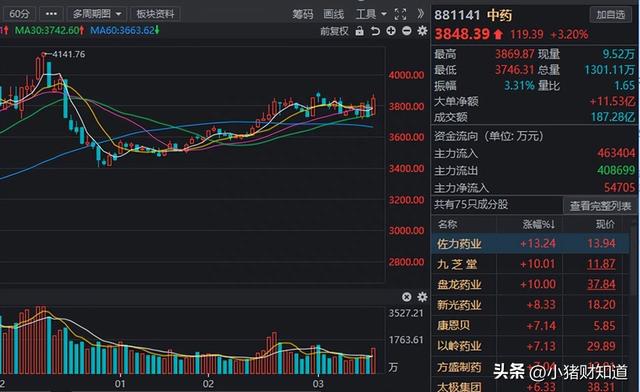Select the 画线 drawing tool menu

(x=333, y=15)
